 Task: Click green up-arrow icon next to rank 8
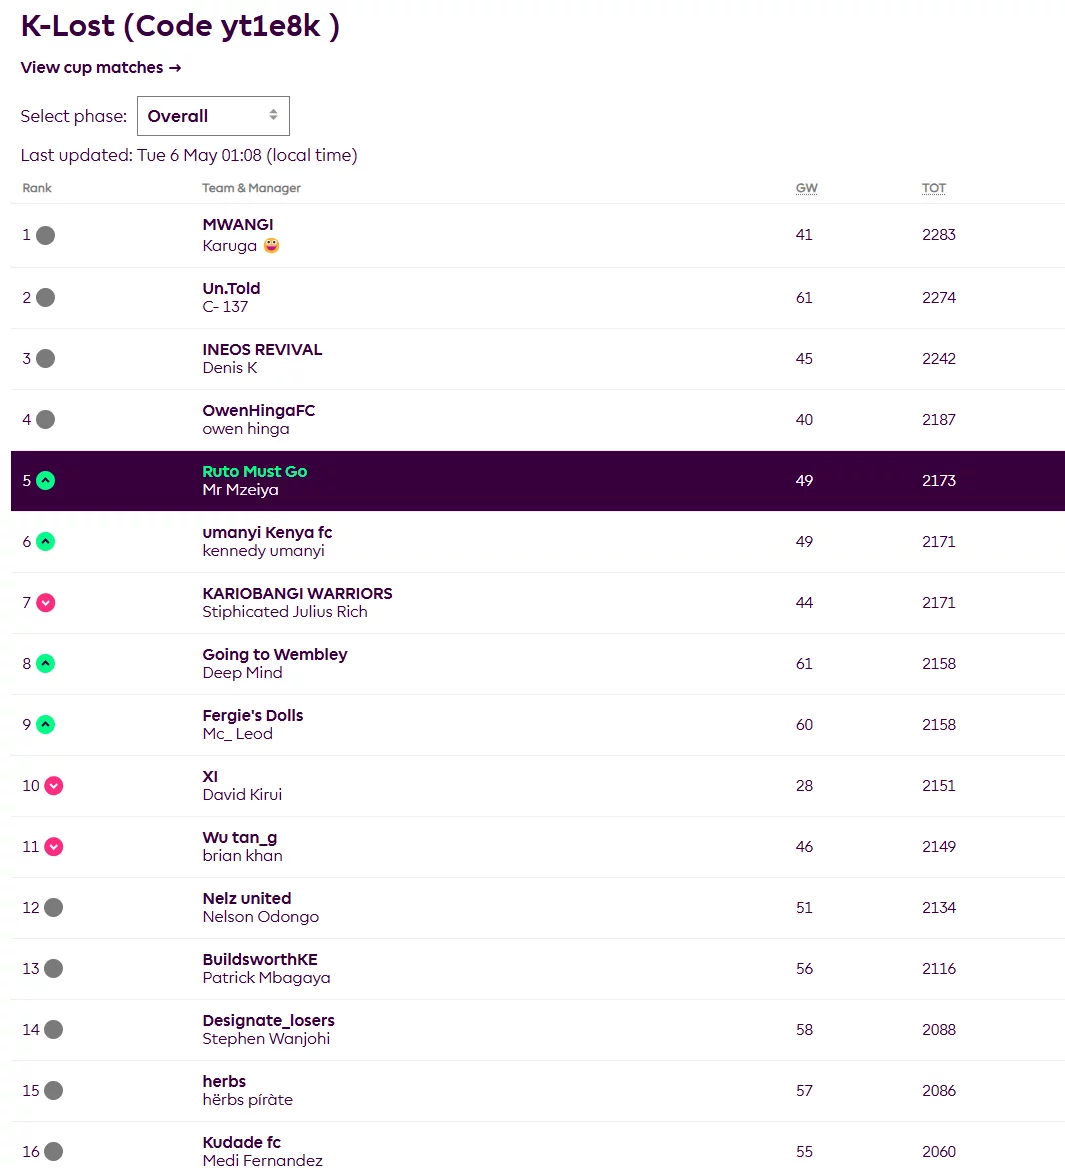(x=45, y=664)
